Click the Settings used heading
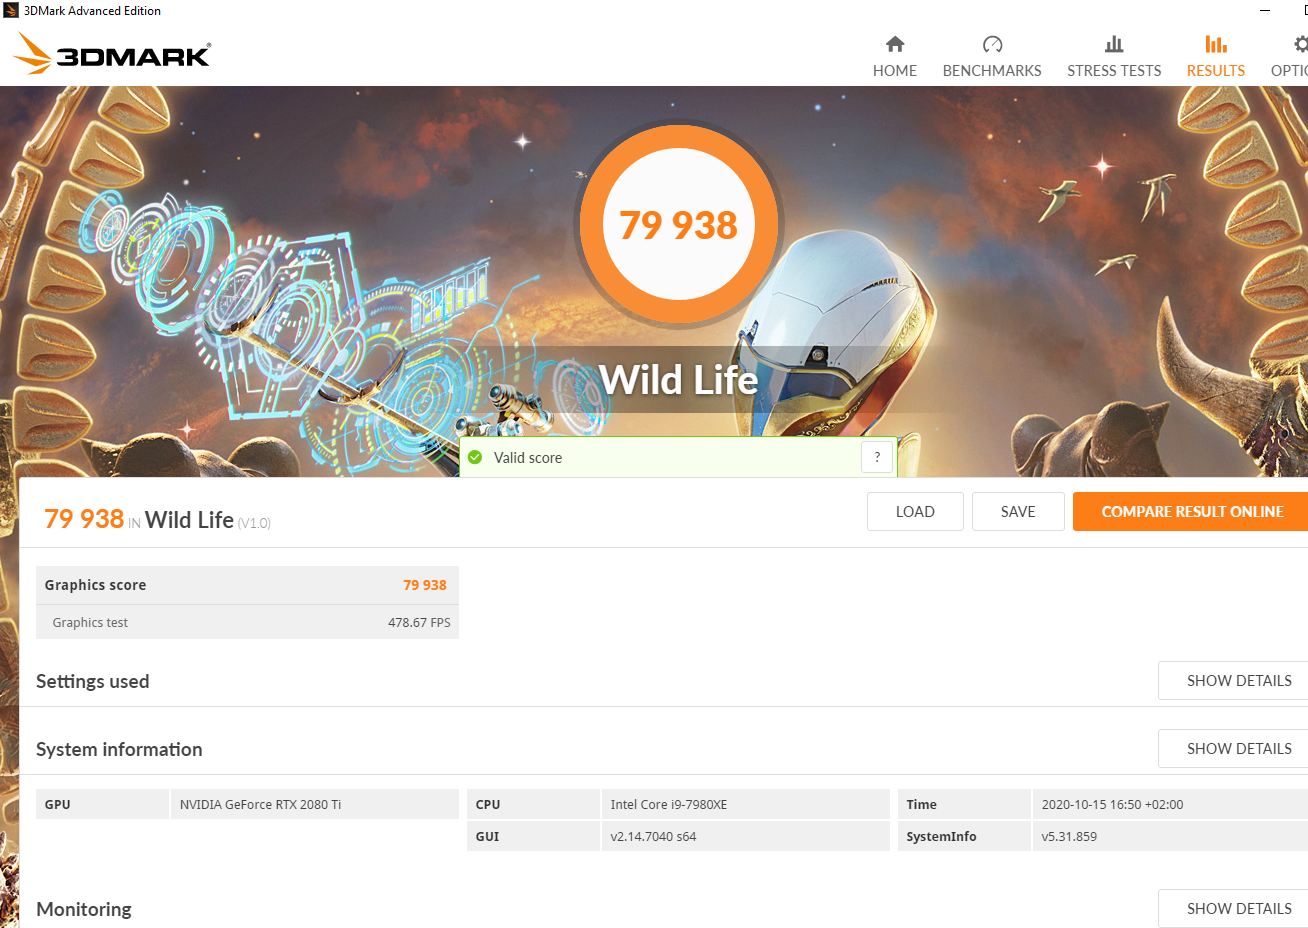Viewport: 1308px width, 928px height. point(93,681)
